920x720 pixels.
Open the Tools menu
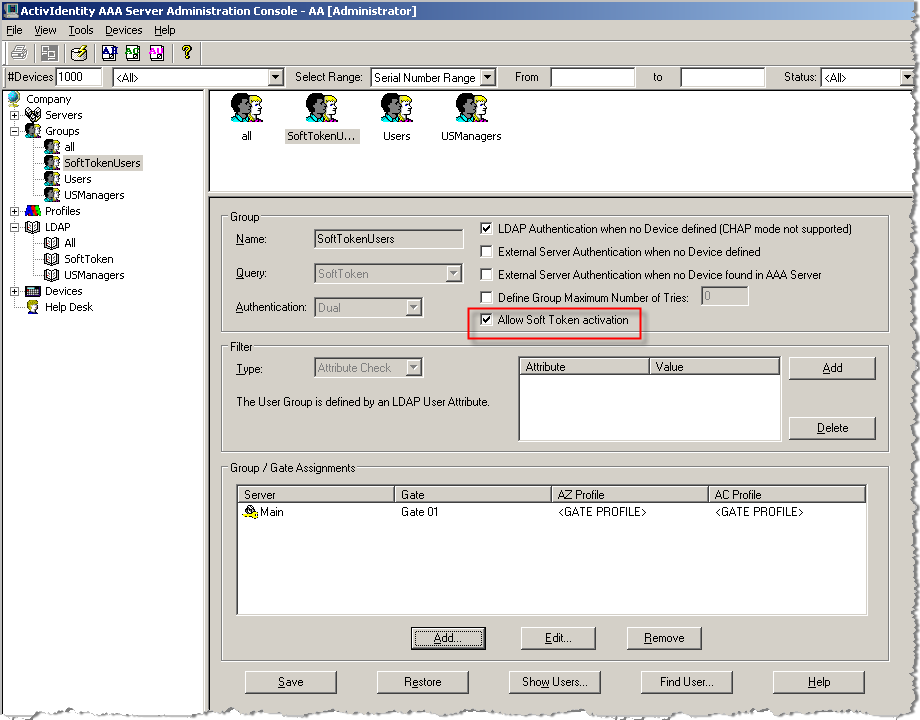click(80, 30)
